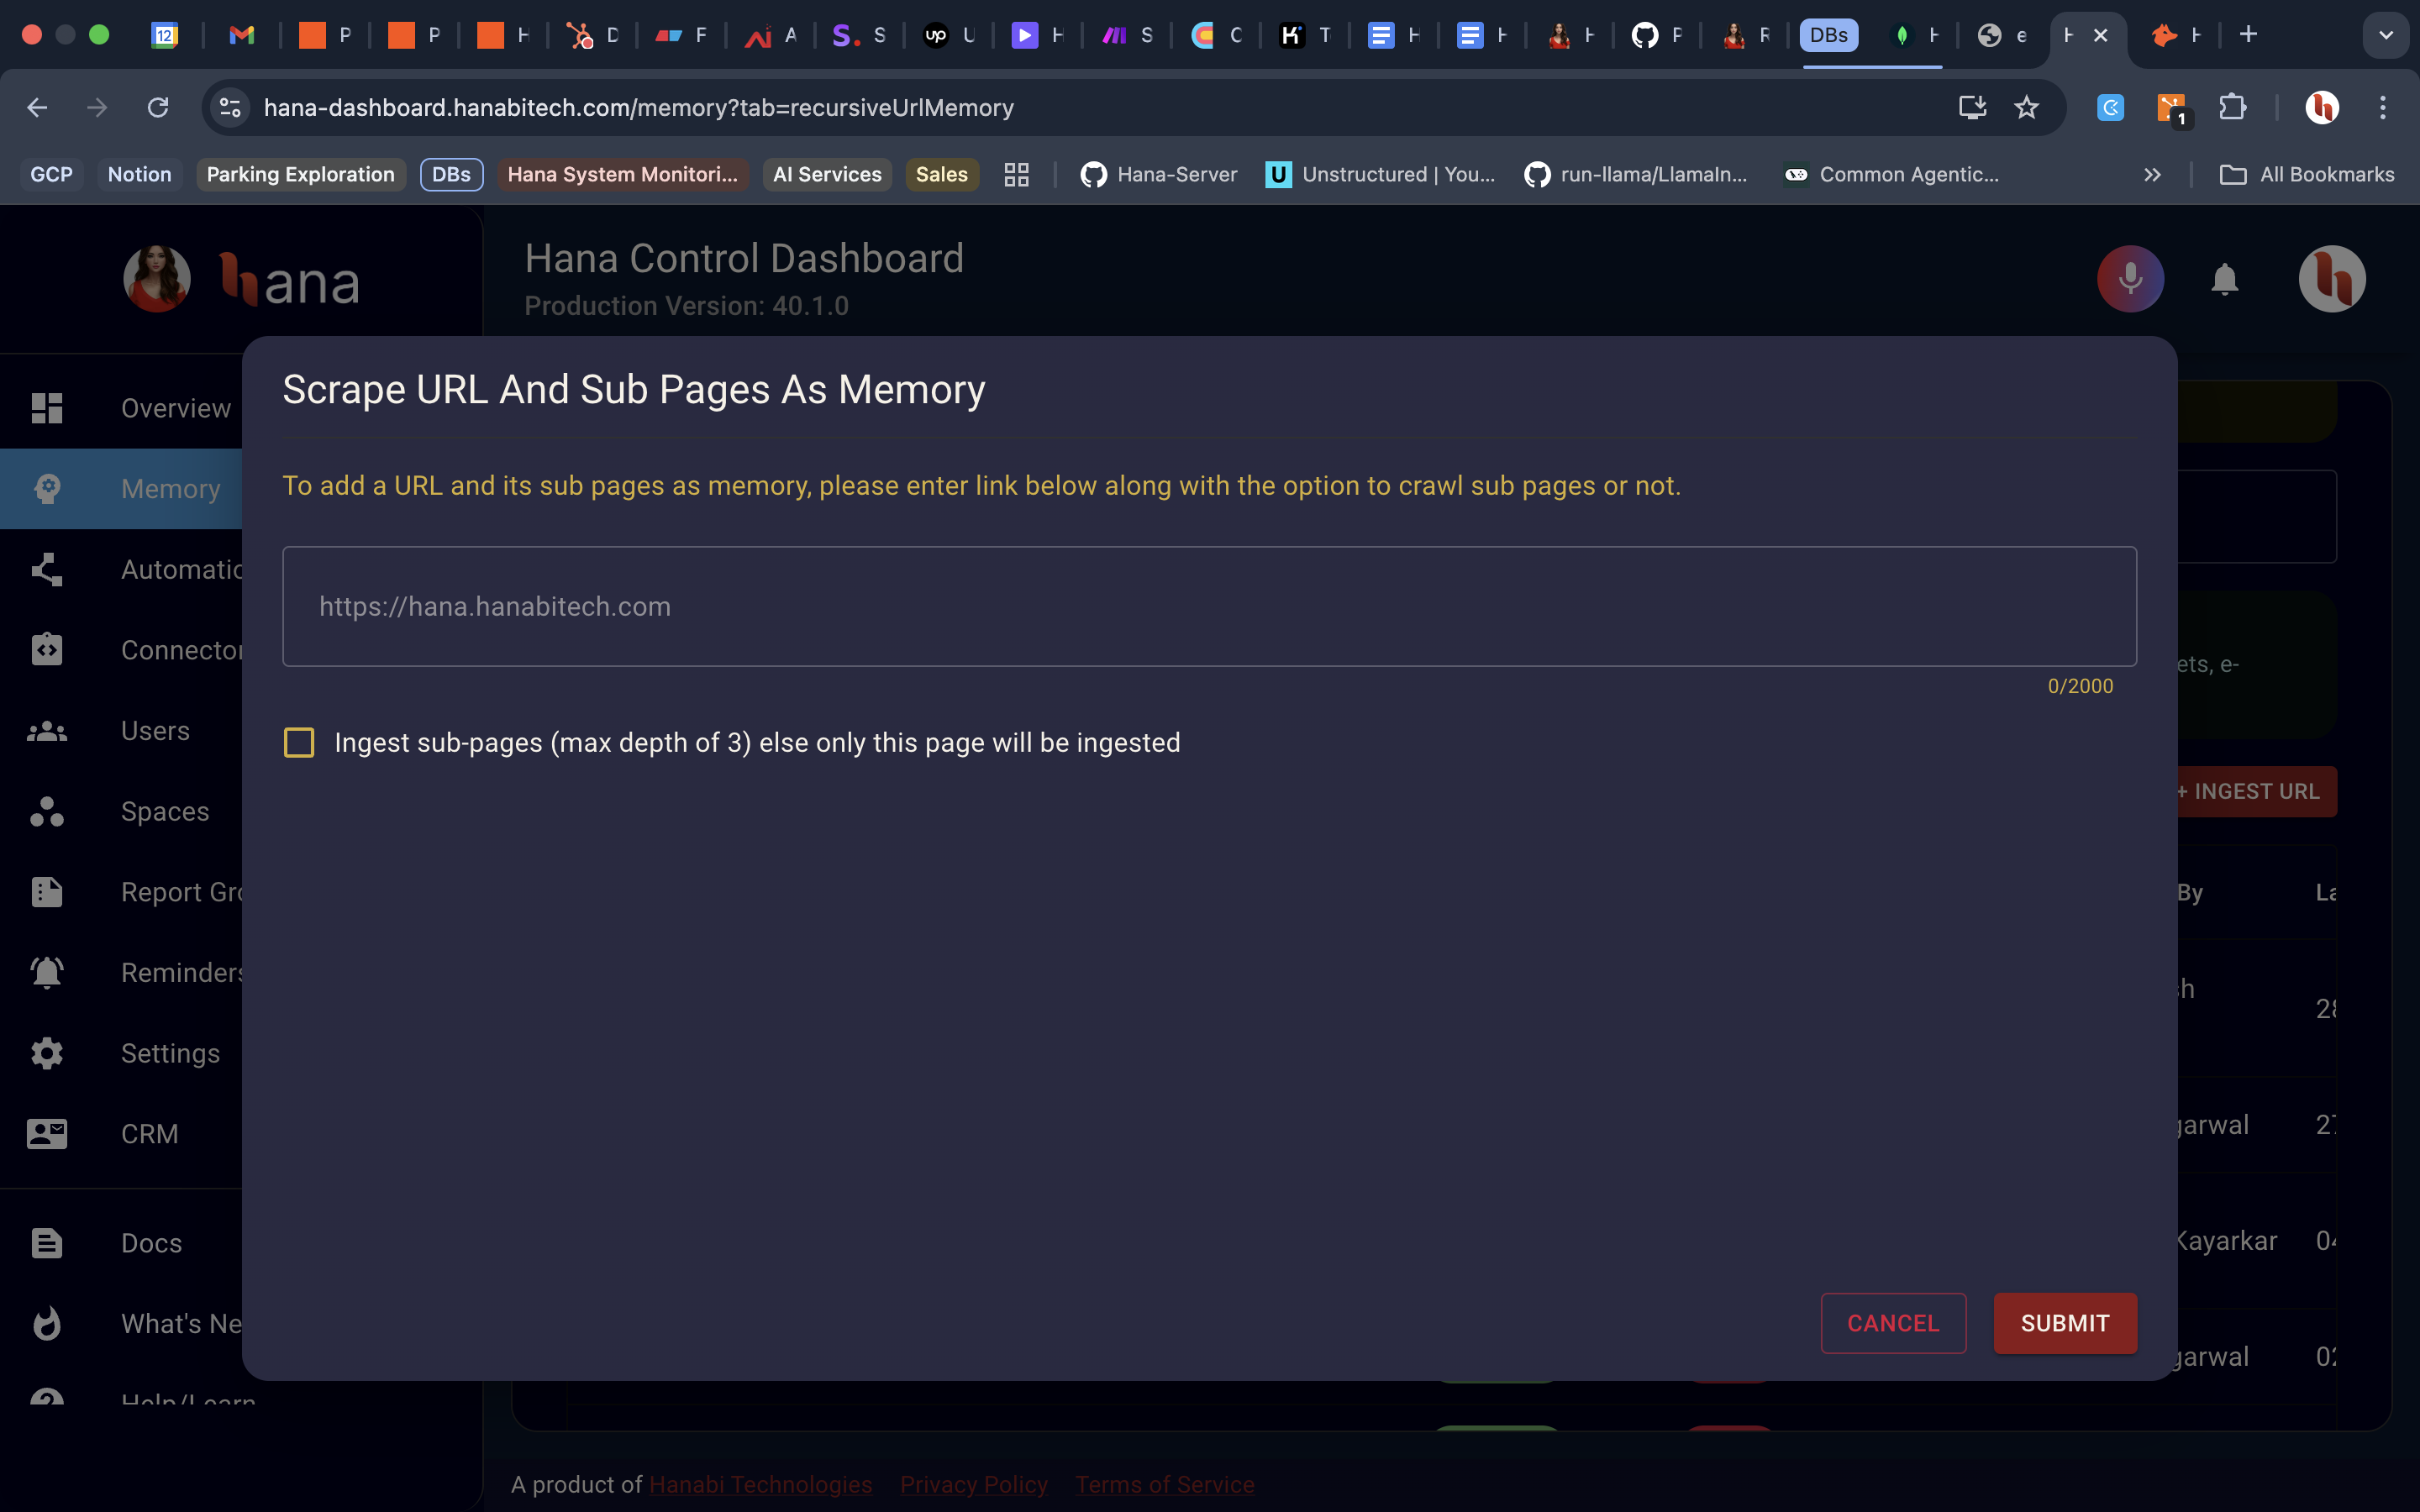Click the URL input field
This screenshot has width=2420, height=1512.
(x=1209, y=605)
